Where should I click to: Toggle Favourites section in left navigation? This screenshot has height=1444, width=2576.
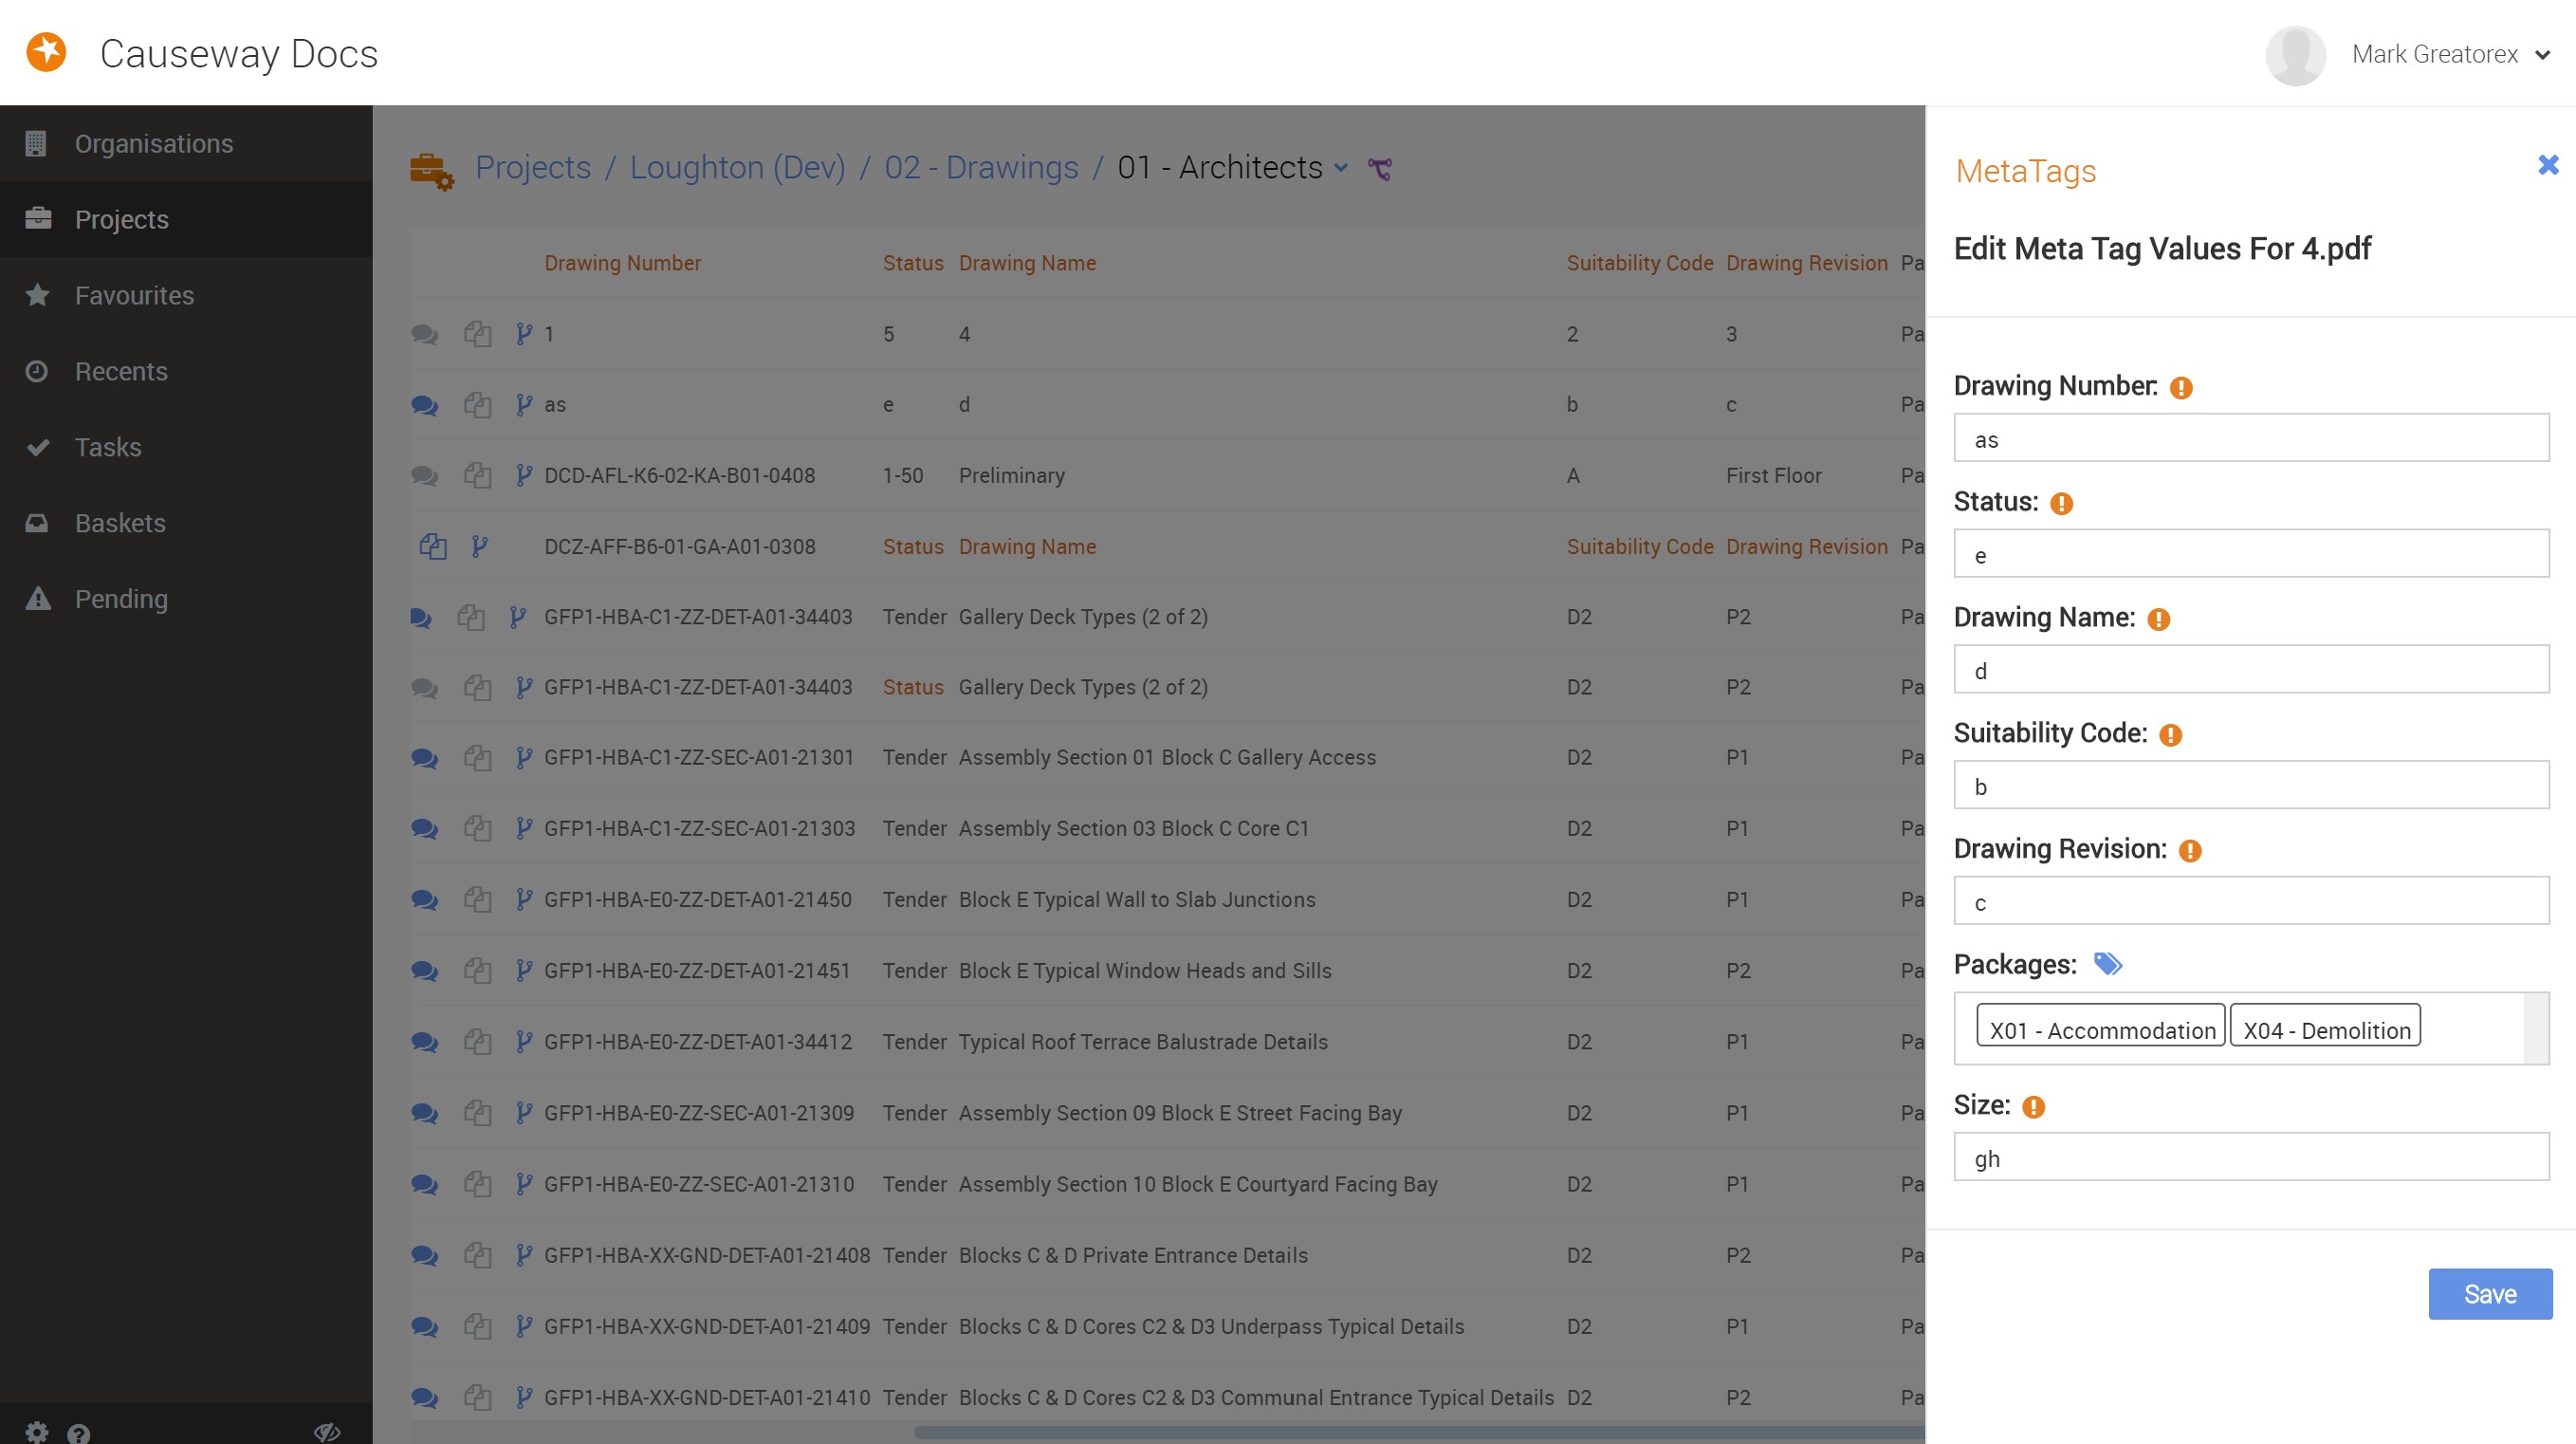point(186,294)
